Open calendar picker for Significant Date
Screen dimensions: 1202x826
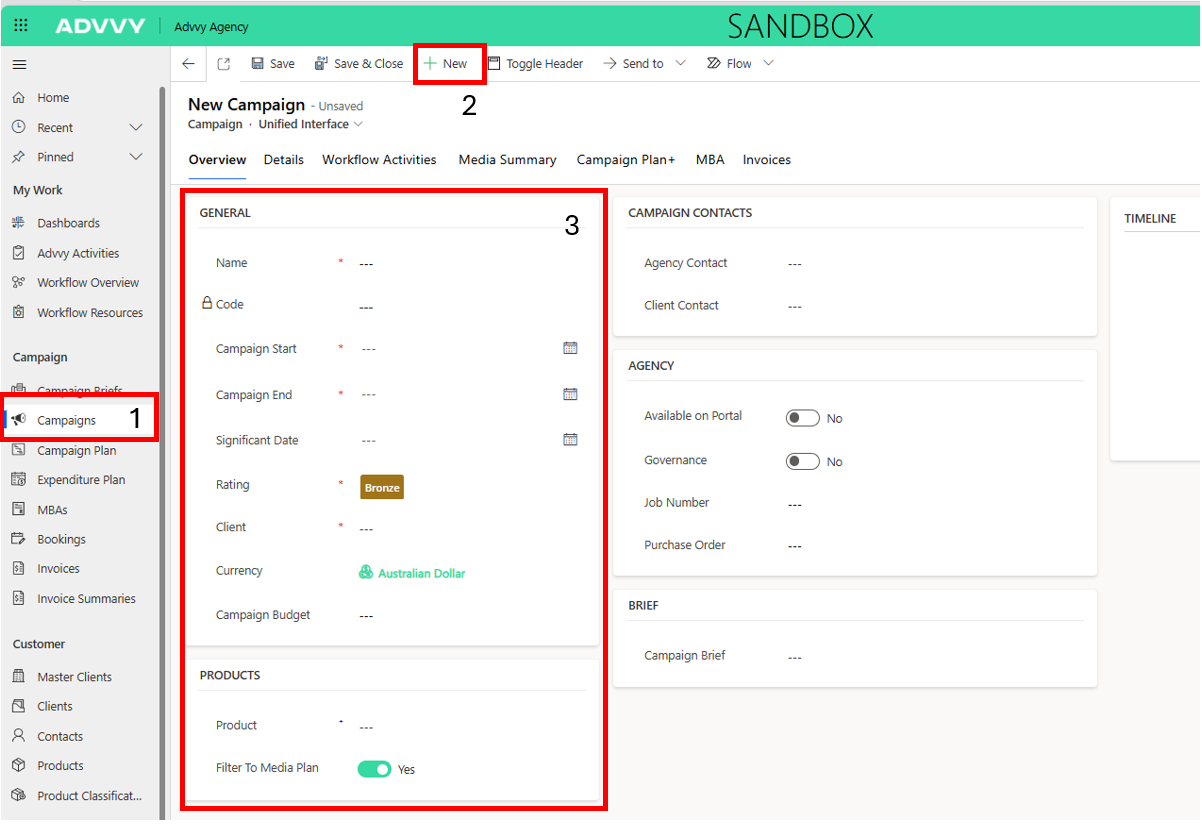pos(570,439)
